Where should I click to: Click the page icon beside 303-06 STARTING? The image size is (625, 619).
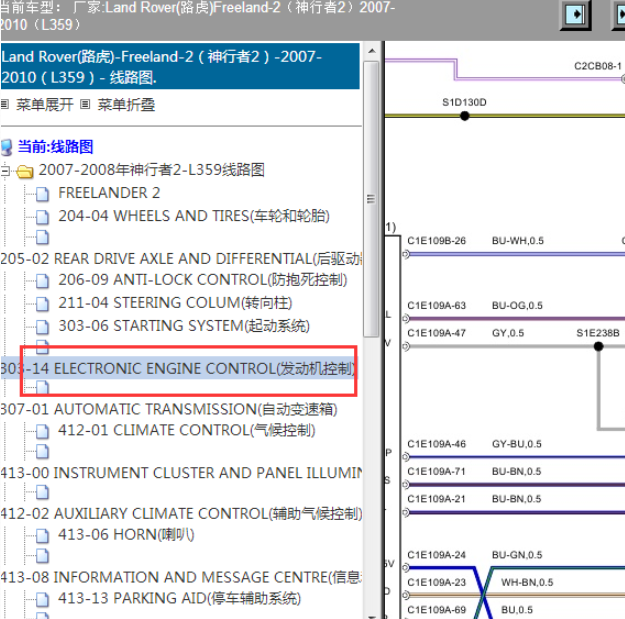point(42,327)
